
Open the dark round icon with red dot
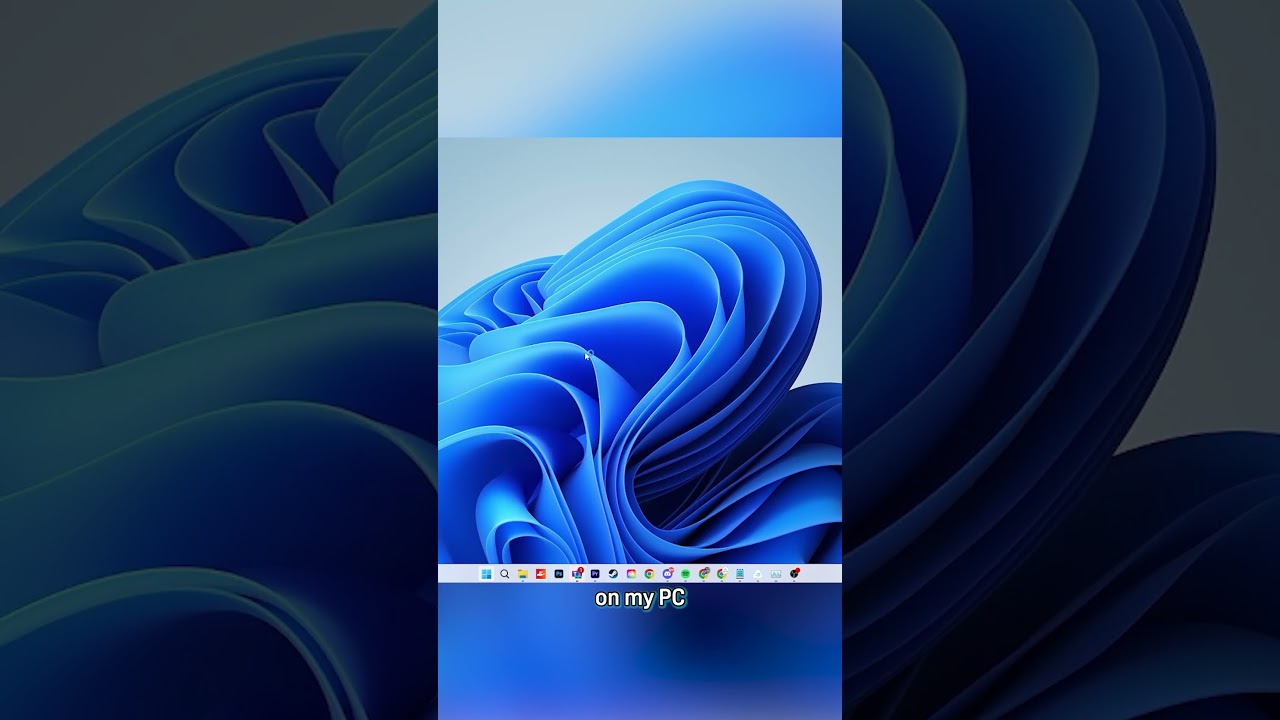tap(794, 574)
